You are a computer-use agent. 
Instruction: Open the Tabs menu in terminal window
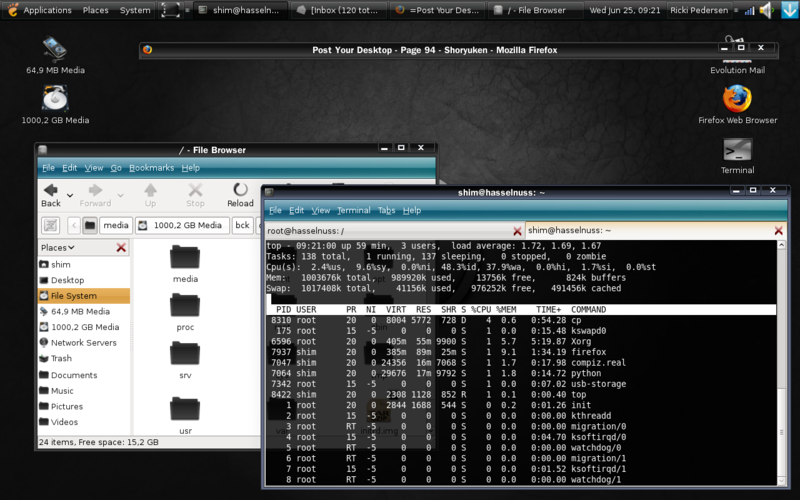[x=386, y=210]
